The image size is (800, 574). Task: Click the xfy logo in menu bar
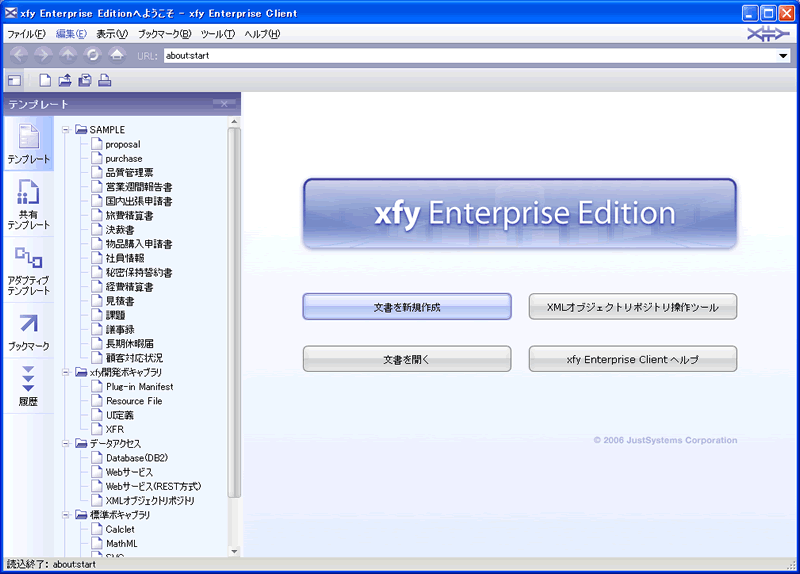click(x=768, y=34)
